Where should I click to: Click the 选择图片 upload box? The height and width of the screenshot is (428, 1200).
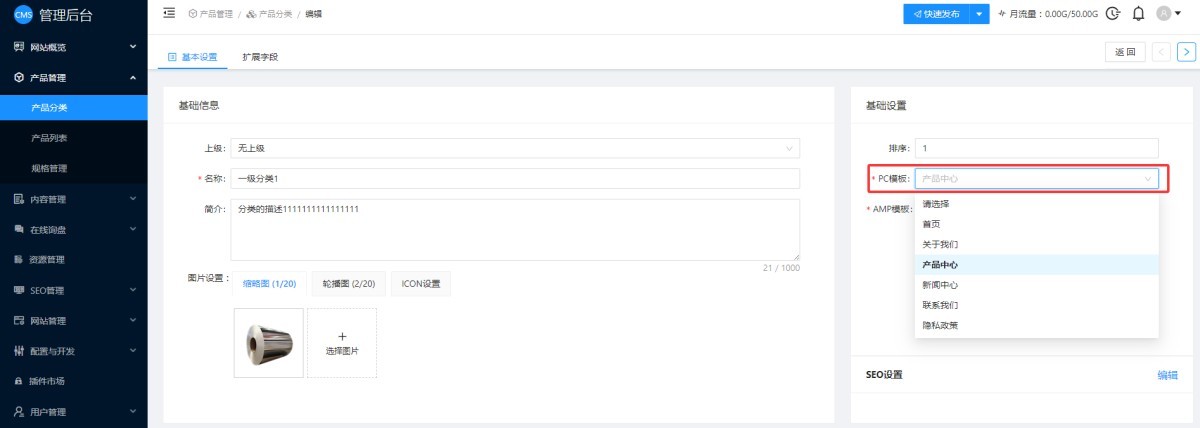tap(342, 343)
